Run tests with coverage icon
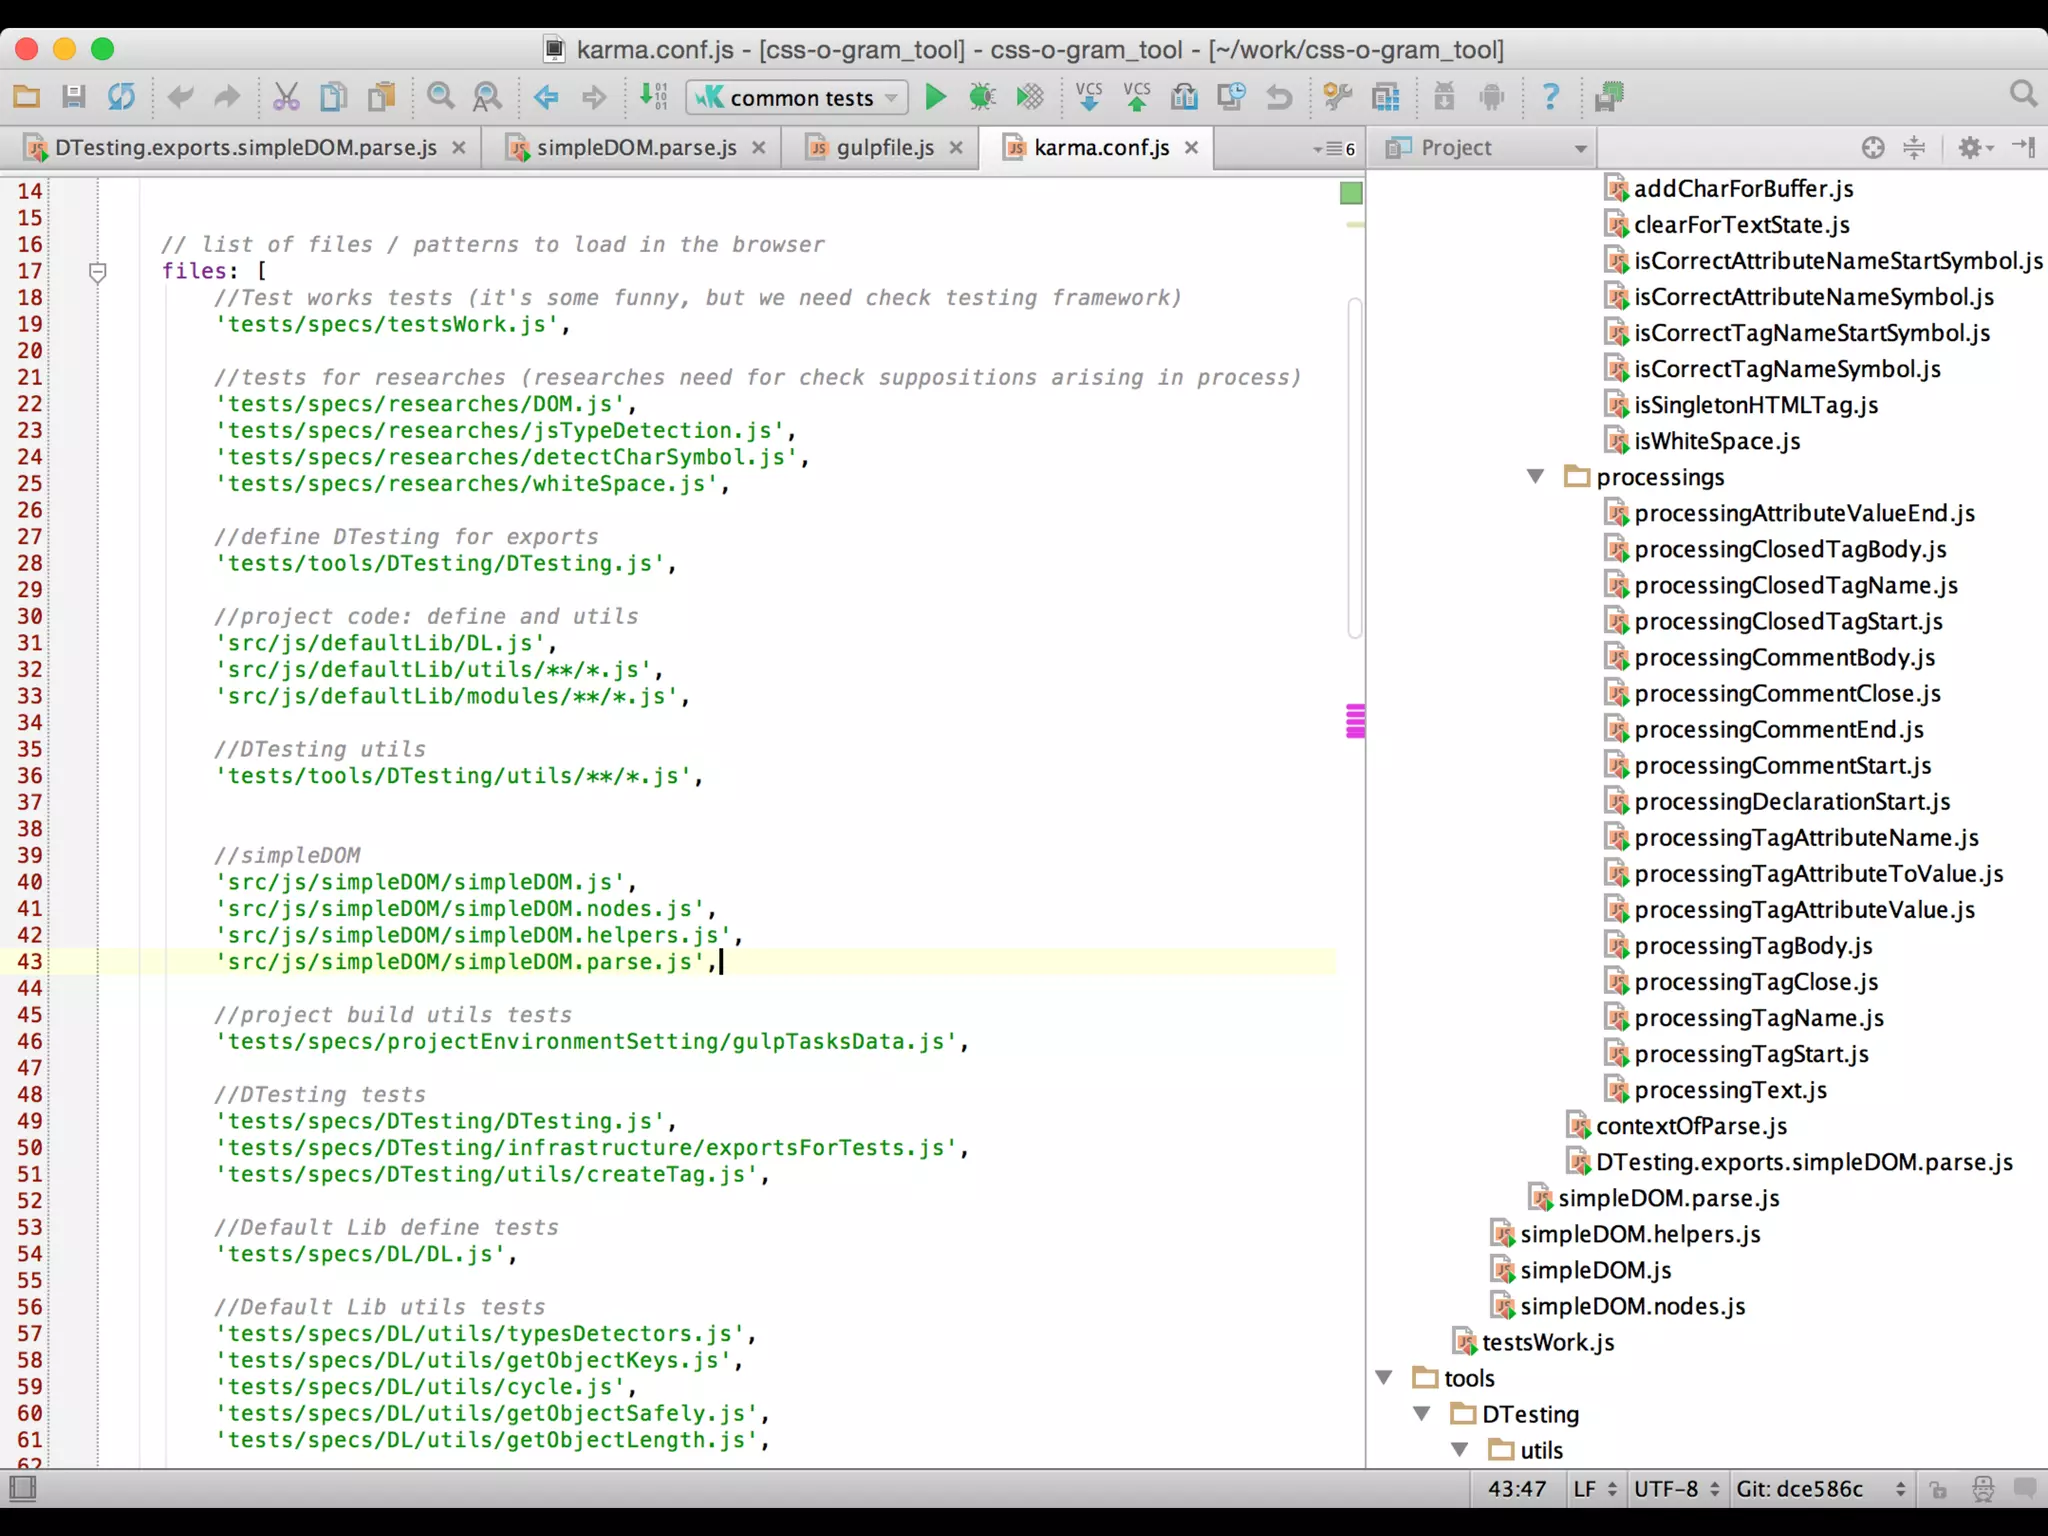The width and height of the screenshot is (2048, 1536). (1030, 97)
